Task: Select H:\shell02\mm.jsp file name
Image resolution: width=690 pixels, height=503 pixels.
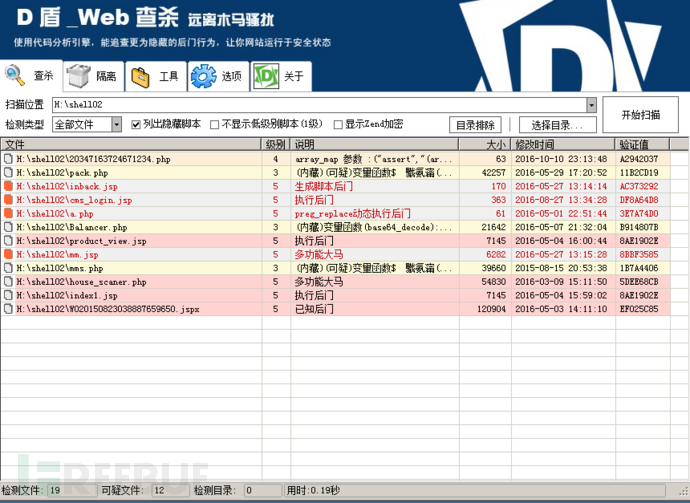Action: [57, 255]
